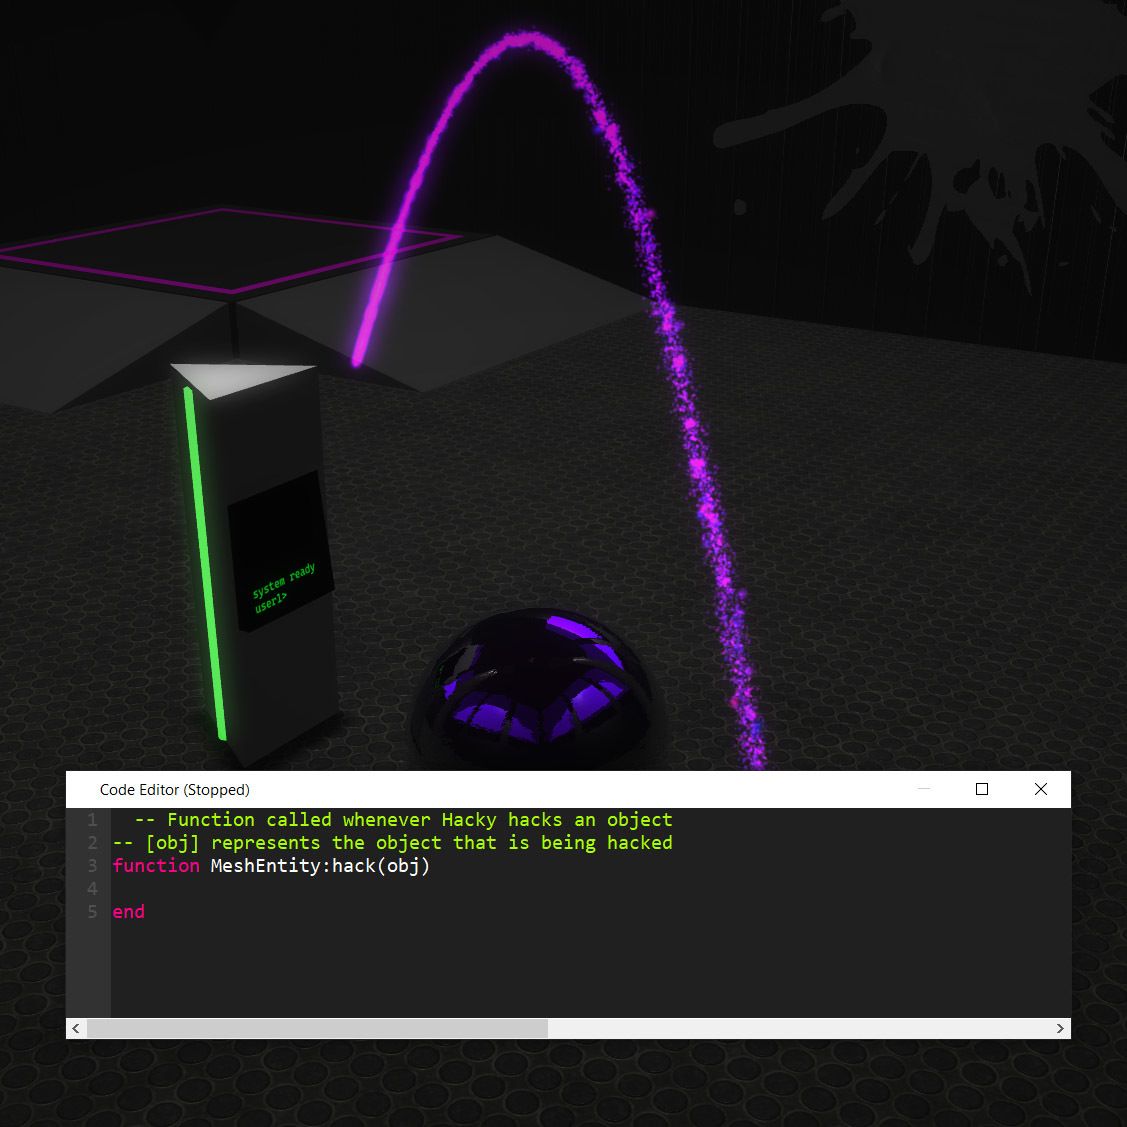Screen dimensions: 1127x1127
Task: Place cursor on the 'Function called whenever' comment
Action: point(403,820)
